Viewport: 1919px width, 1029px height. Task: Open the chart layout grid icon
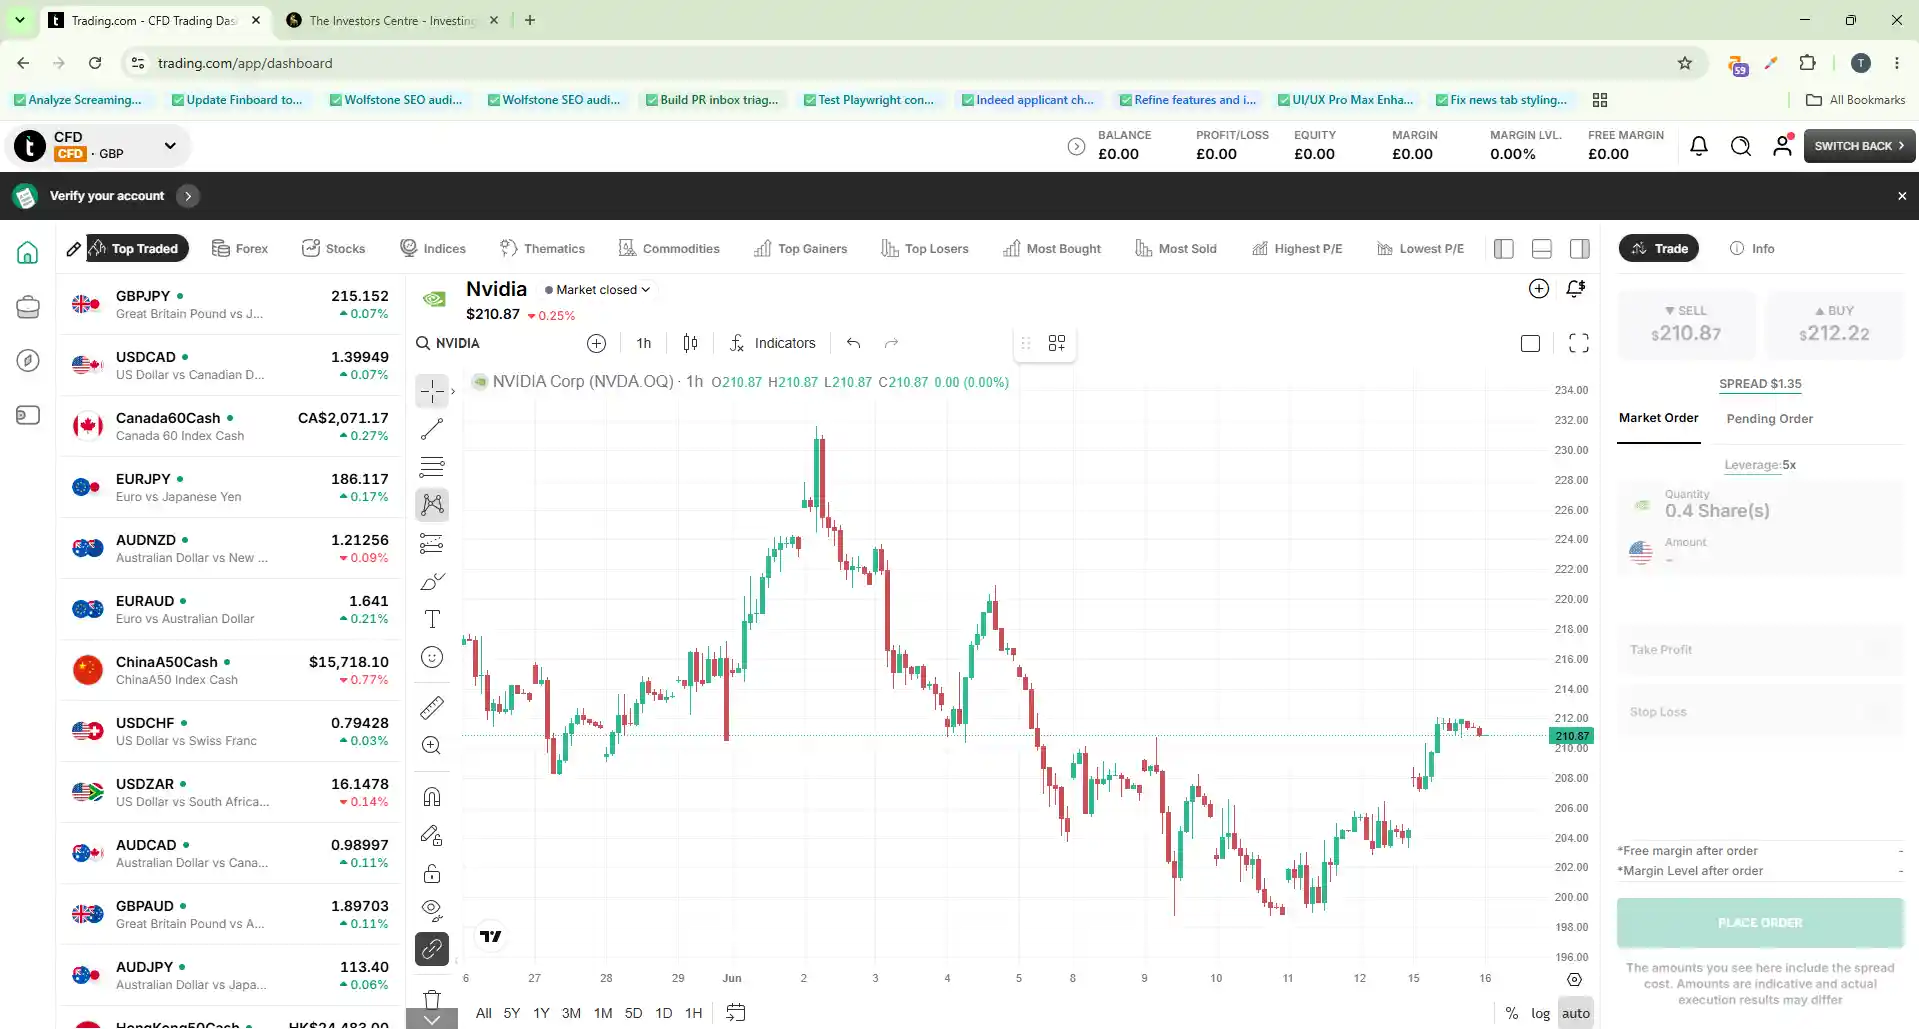pos(1057,343)
